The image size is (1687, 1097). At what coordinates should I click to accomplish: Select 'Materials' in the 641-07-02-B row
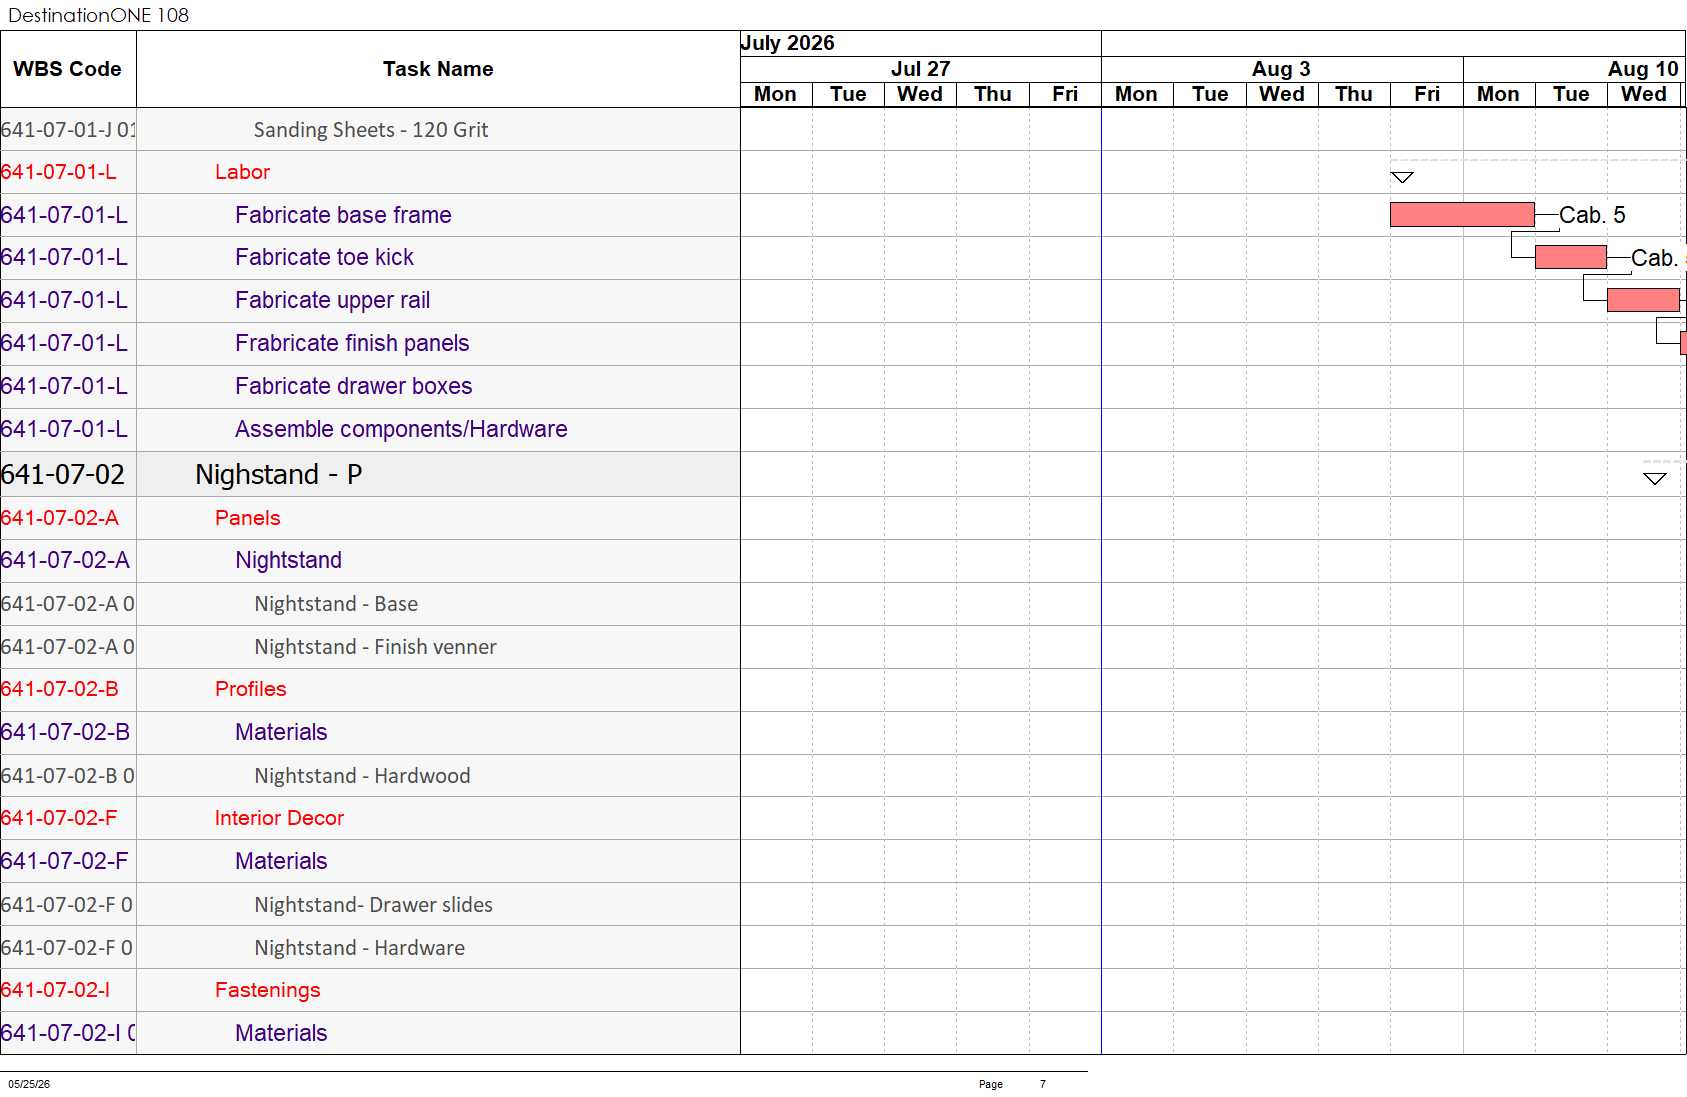click(281, 732)
